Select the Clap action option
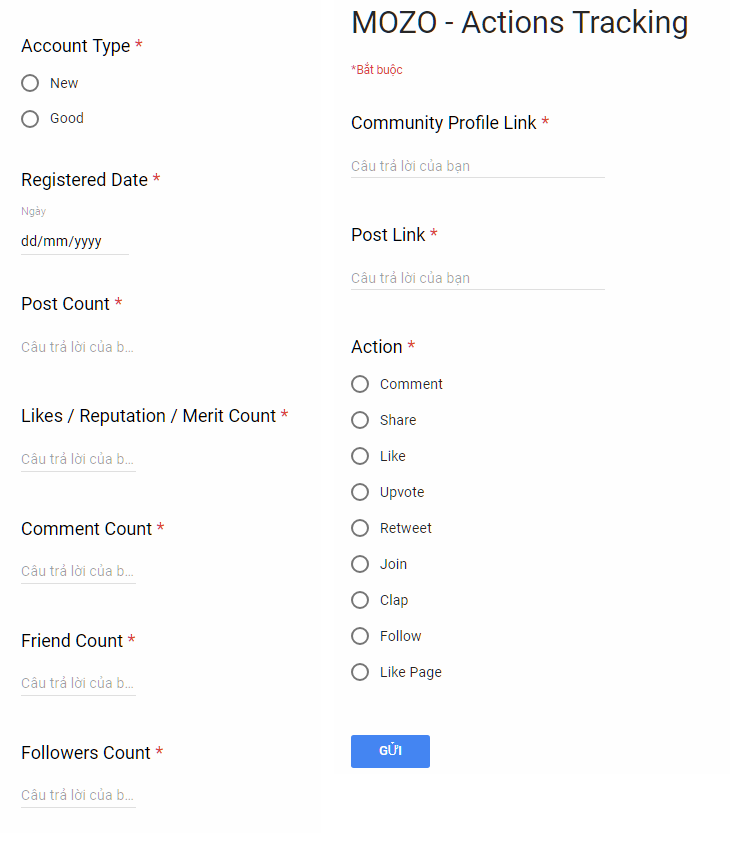 (x=360, y=600)
